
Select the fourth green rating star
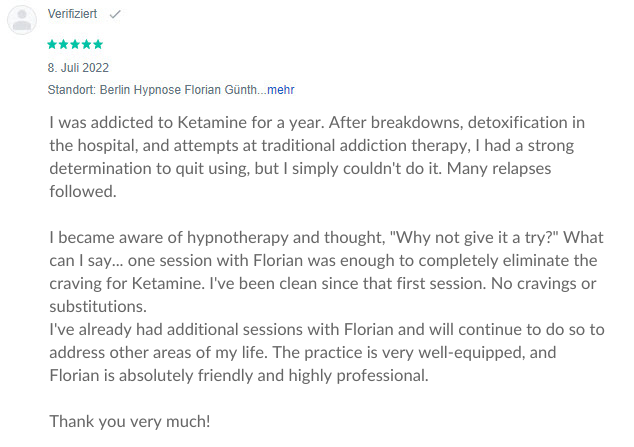pyautogui.click(x=87, y=44)
